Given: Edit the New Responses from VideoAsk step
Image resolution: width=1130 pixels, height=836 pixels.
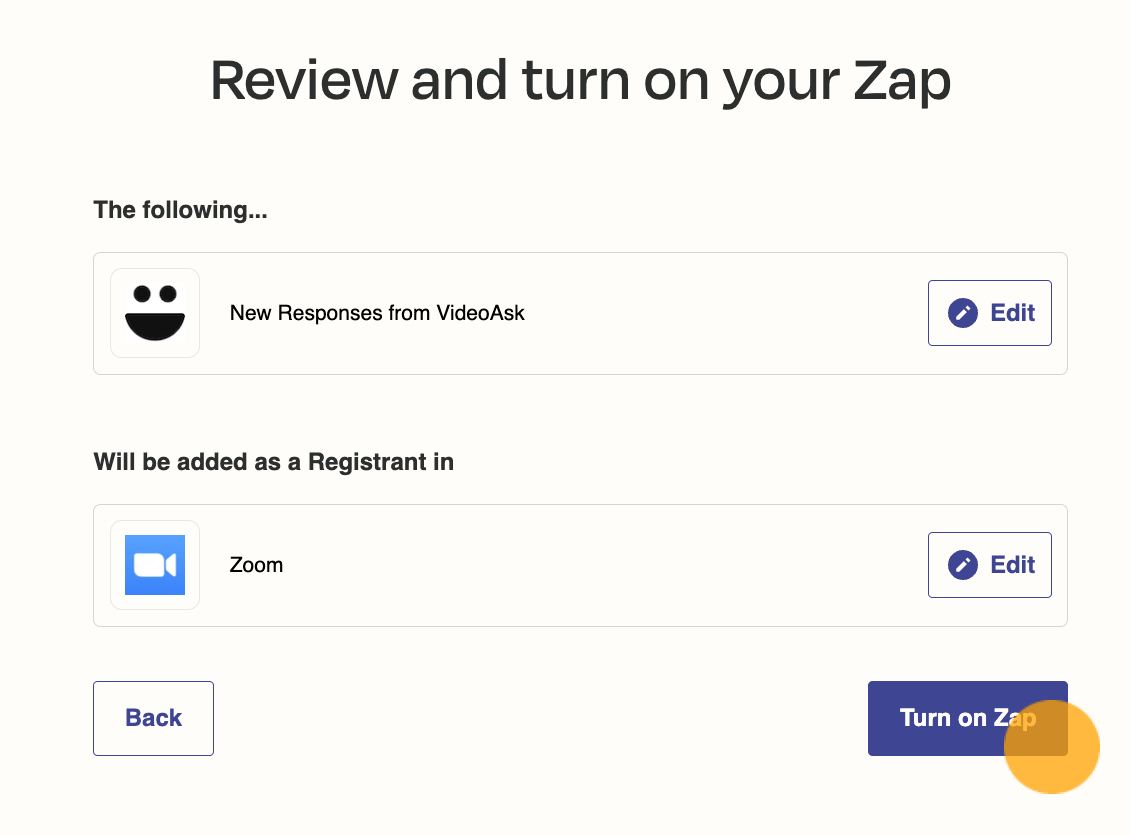Looking at the screenshot, I should pos(989,313).
